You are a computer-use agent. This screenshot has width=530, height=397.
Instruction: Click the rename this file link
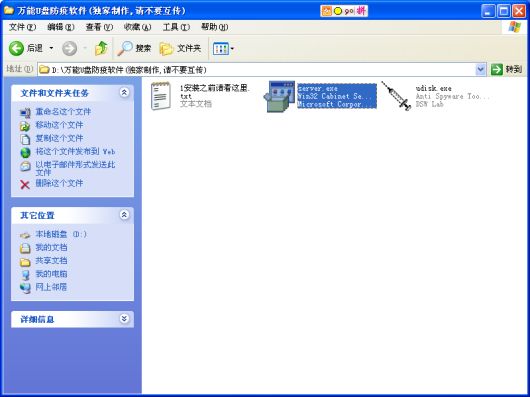tap(63, 111)
